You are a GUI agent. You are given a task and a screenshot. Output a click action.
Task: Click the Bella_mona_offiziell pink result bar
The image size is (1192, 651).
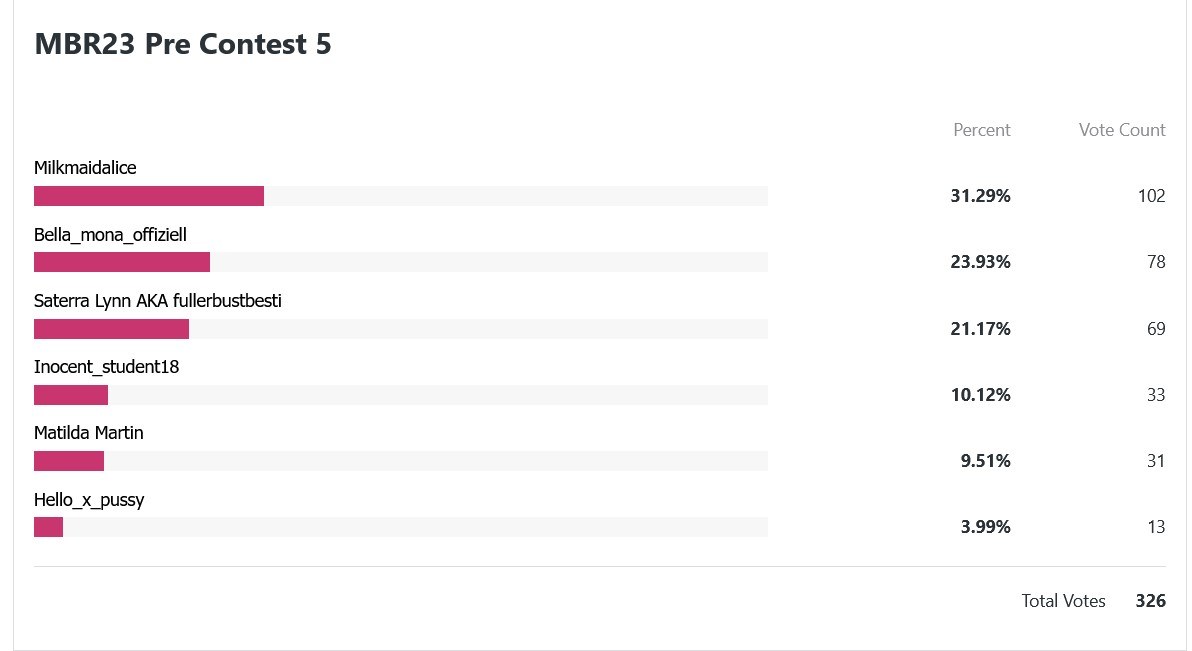122,262
